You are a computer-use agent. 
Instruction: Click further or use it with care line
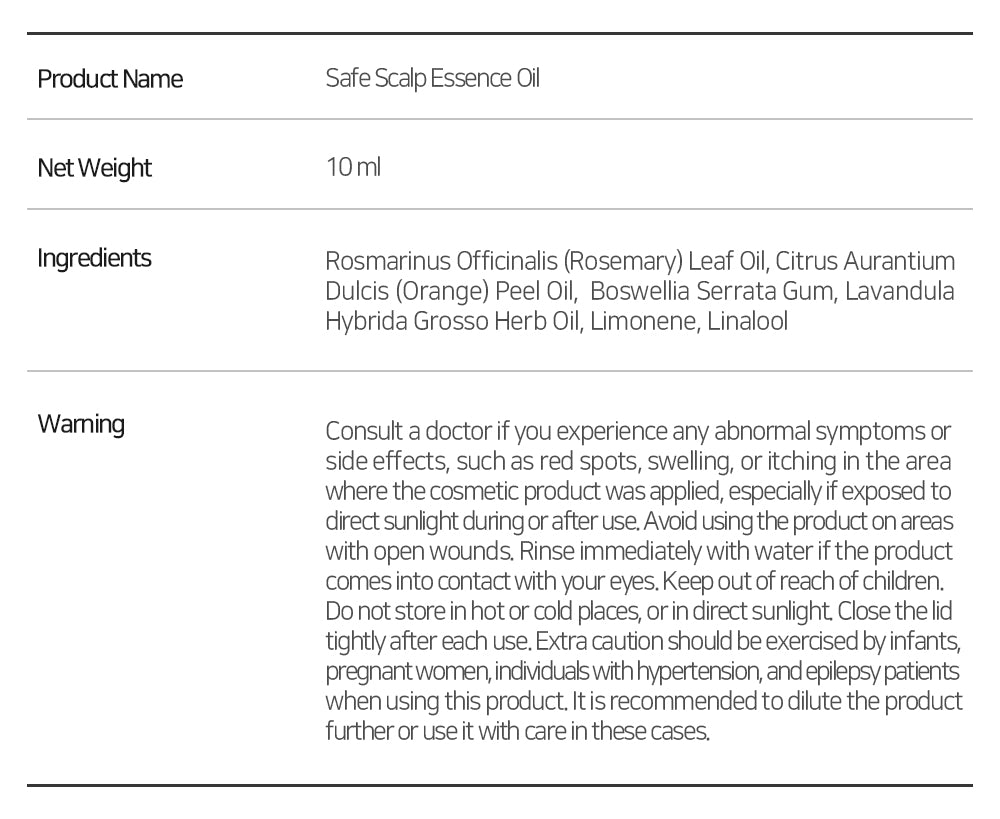click(x=517, y=731)
